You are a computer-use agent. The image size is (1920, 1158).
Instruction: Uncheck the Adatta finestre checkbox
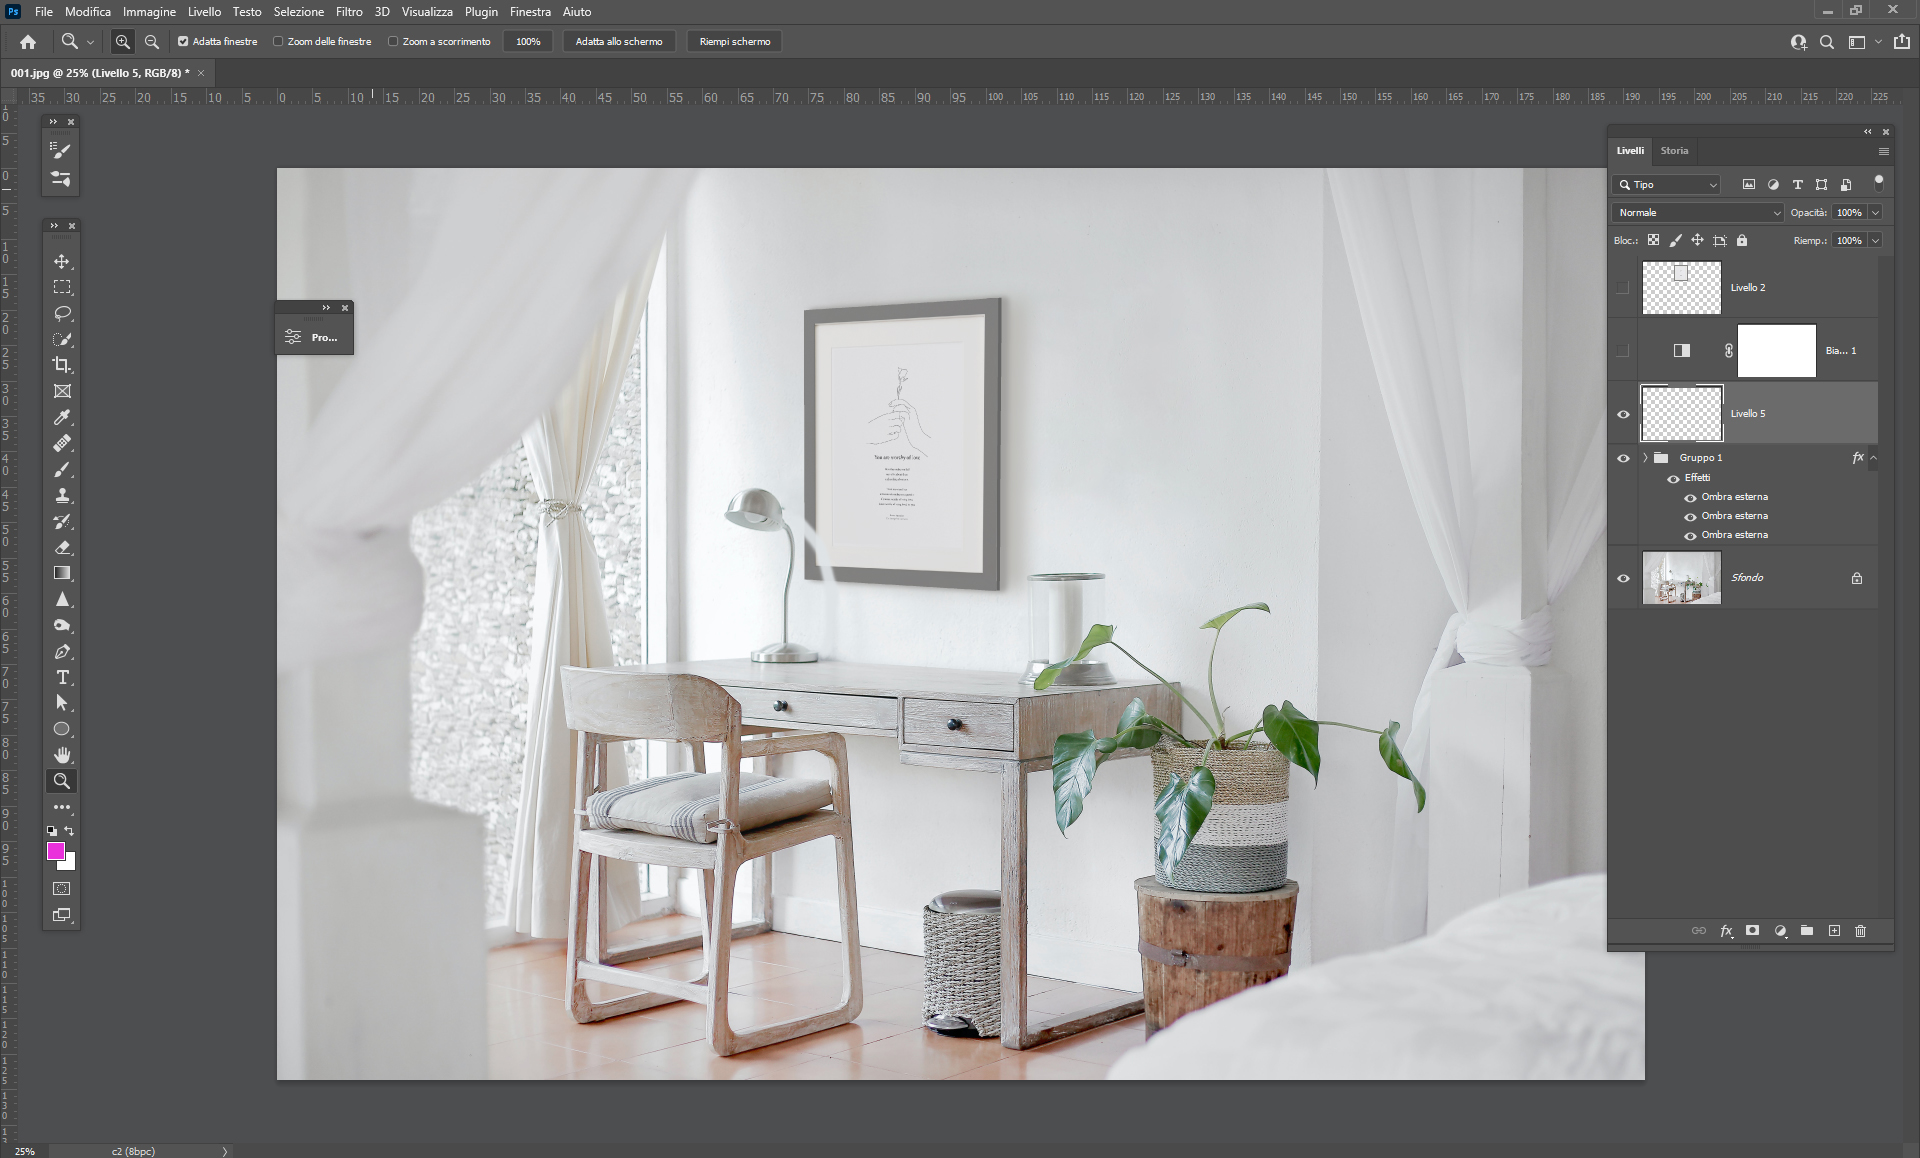click(183, 42)
